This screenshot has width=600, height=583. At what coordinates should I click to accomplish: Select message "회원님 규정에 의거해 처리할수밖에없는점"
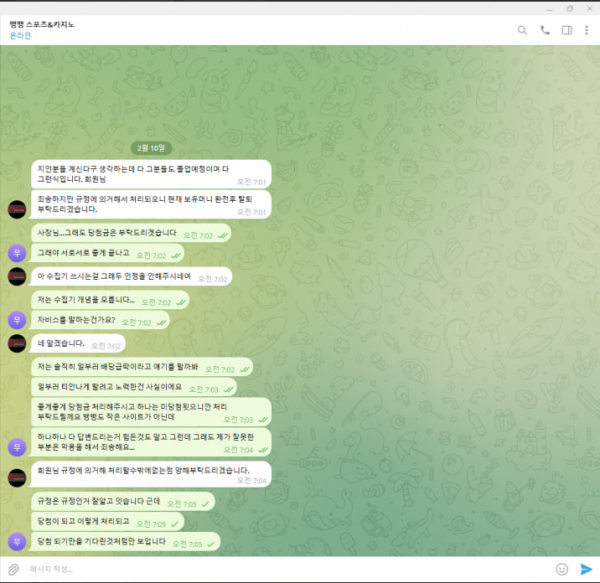pyautogui.click(x=151, y=475)
